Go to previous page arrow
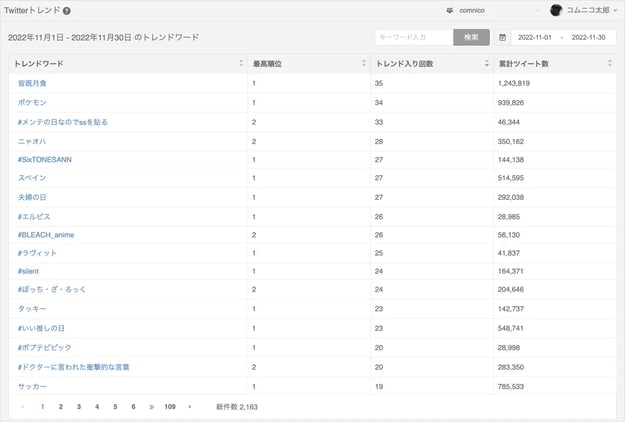Viewport: 625px width, 422px height. point(23,406)
